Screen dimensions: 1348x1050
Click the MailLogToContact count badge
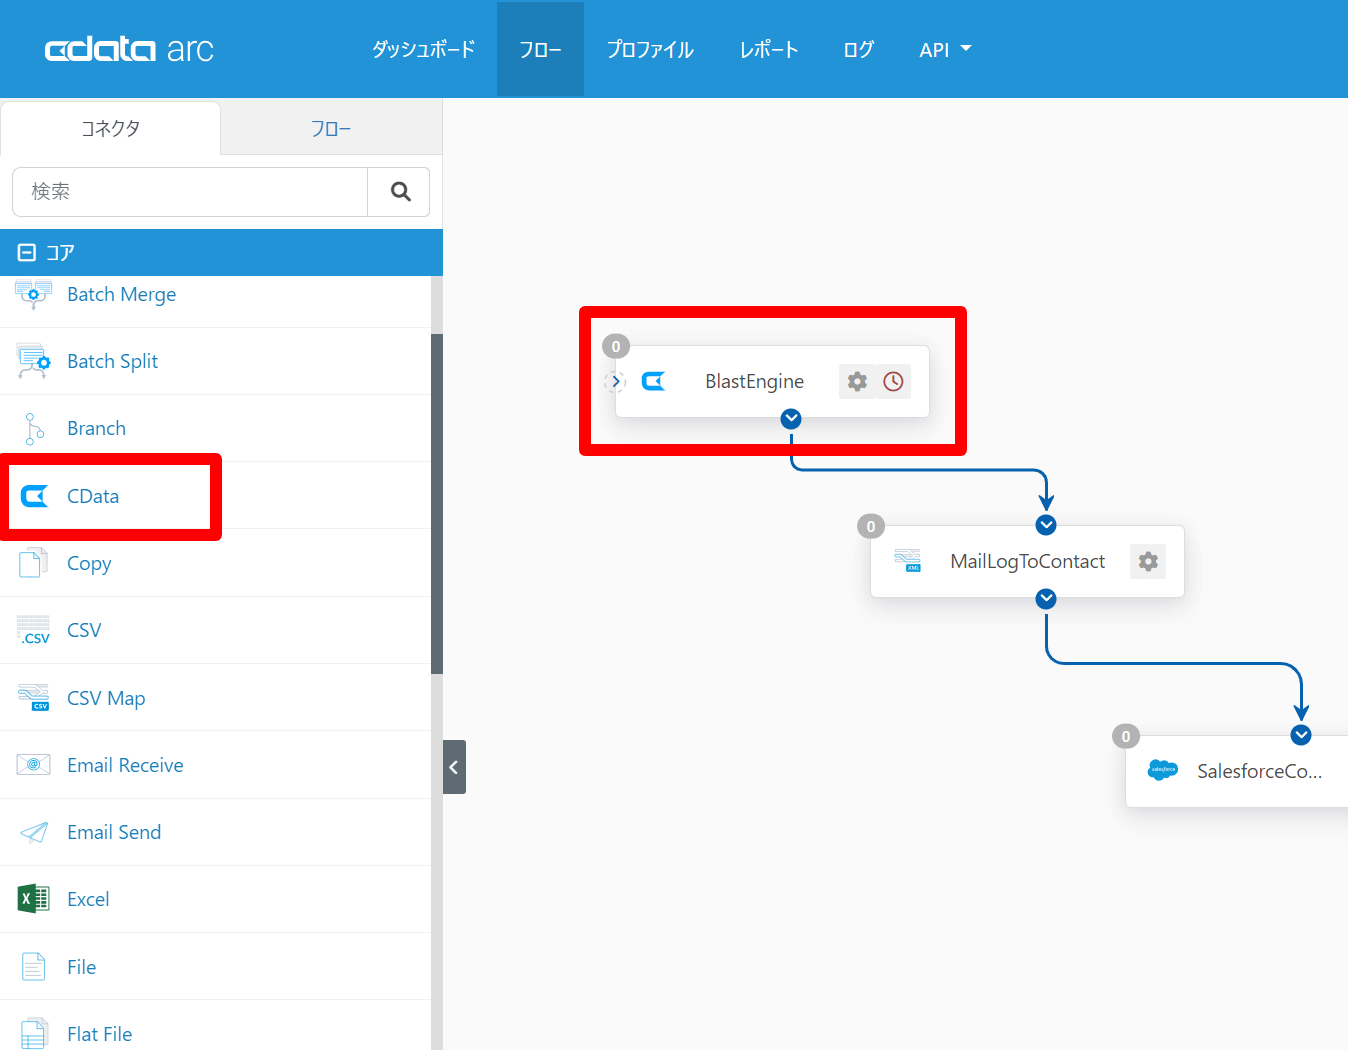(871, 527)
